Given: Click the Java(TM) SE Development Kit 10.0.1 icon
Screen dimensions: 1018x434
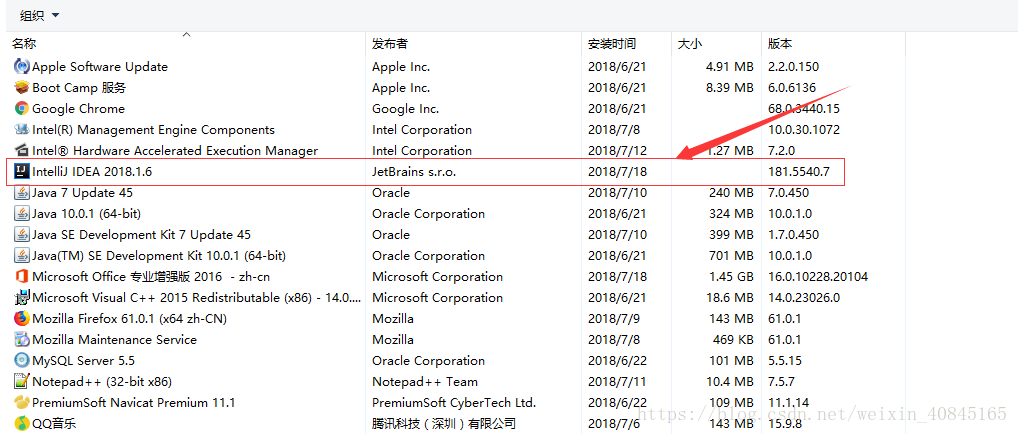Looking at the screenshot, I should pyautogui.click(x=21, y=255).
